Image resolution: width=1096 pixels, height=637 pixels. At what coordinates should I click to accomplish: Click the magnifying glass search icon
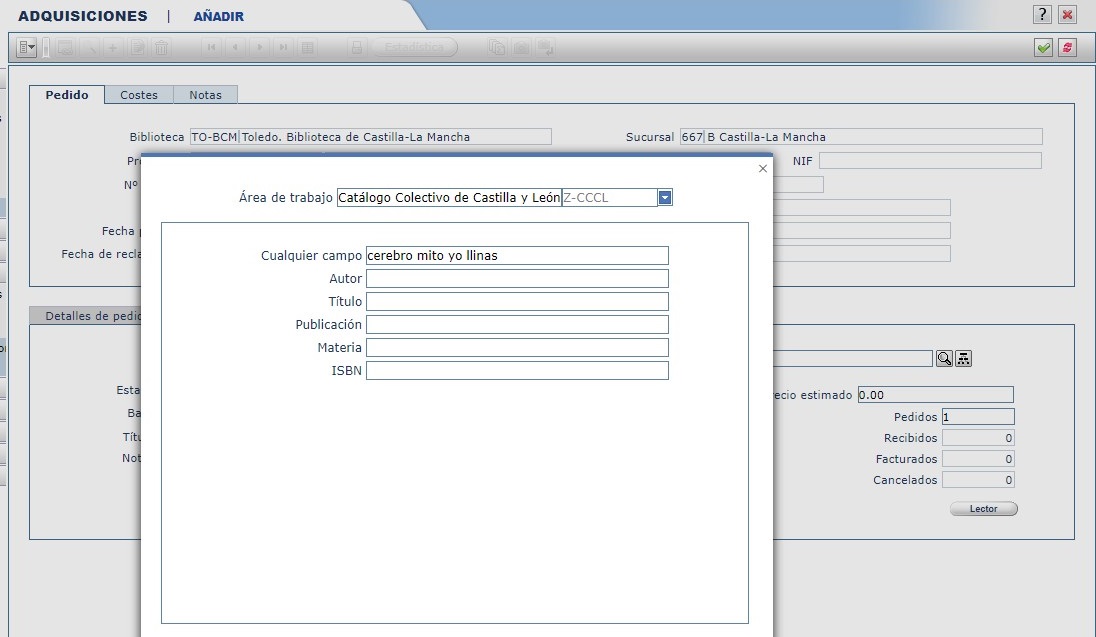click(944, 359)
